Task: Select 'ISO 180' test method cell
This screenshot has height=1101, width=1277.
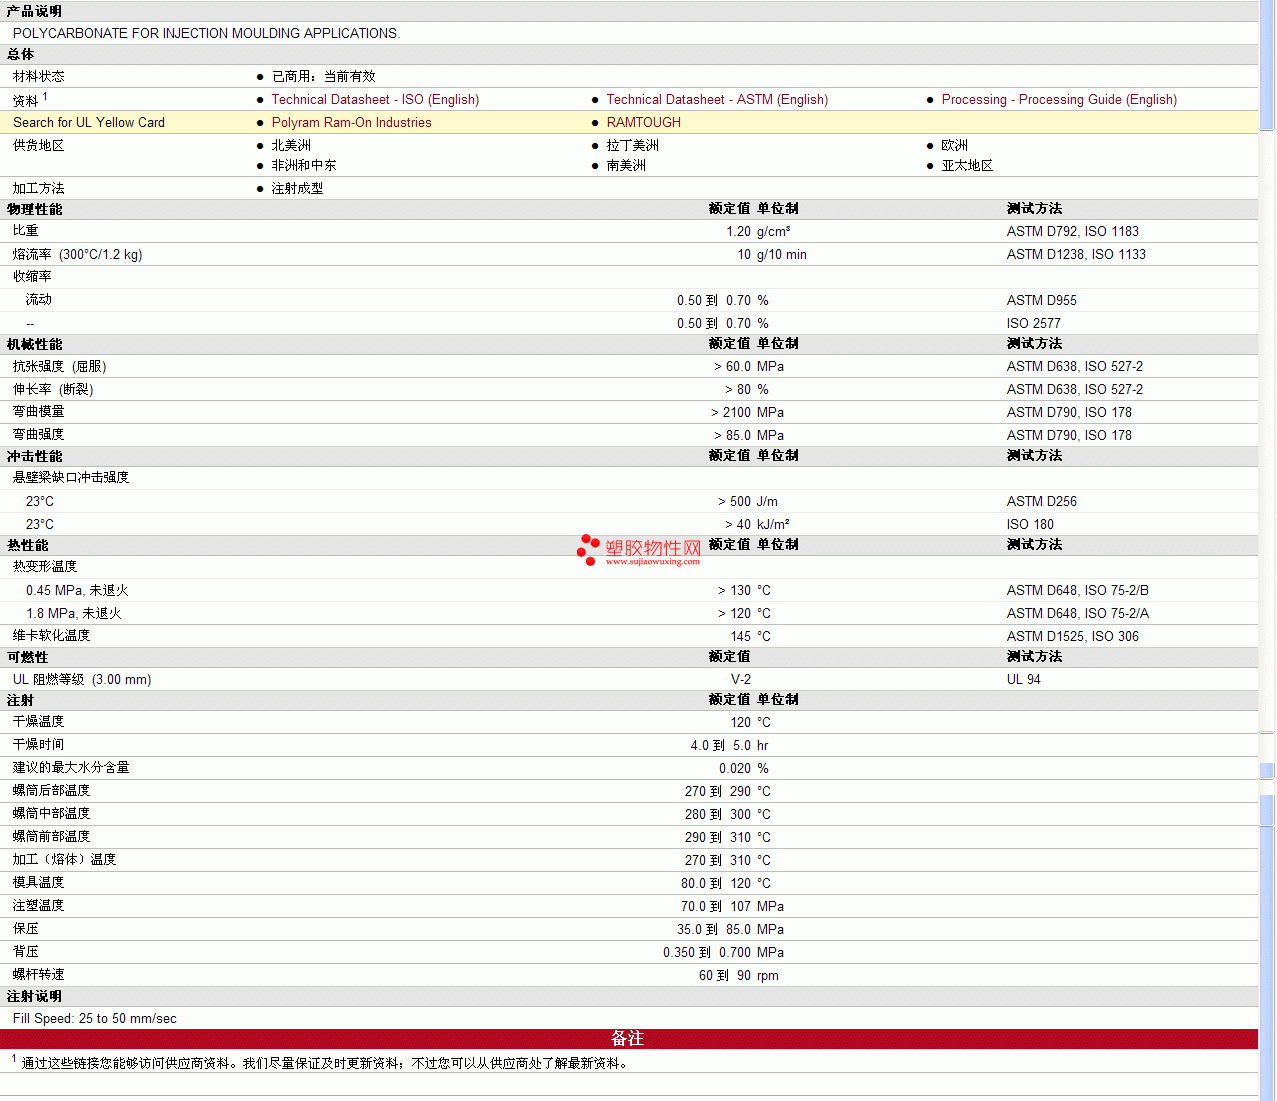Action: 1030,525
